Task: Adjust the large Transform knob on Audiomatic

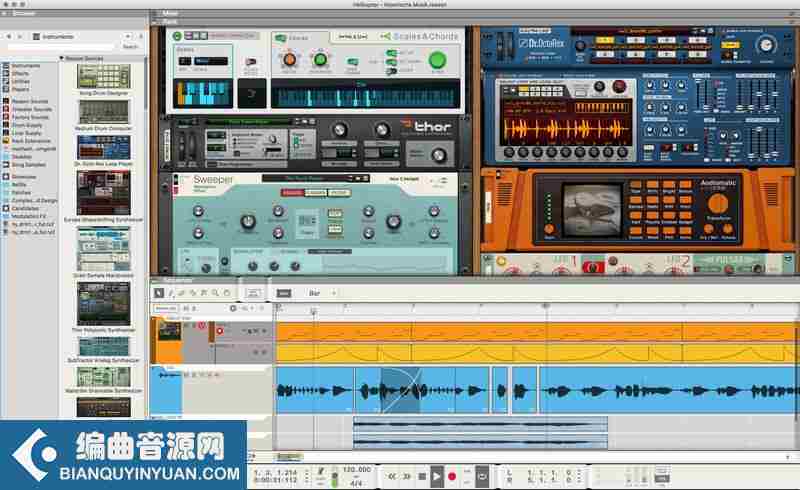Action: pyautogui.click(x=717, y=204)
